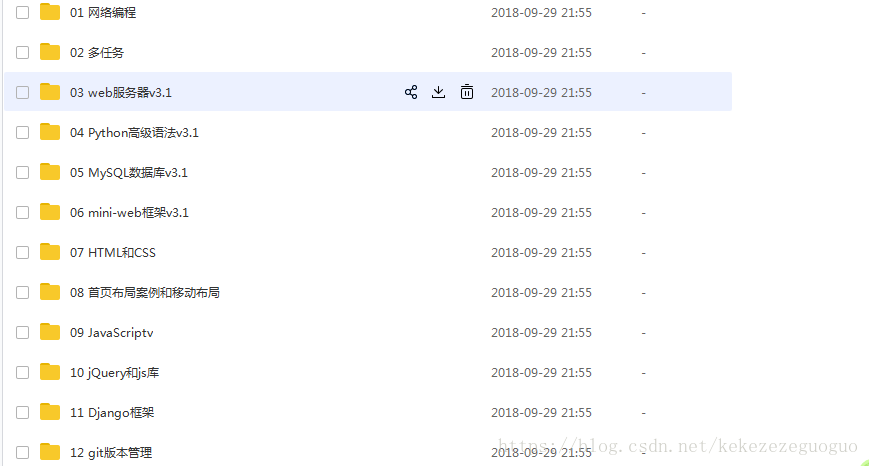Image resolution: width=869 pixels, height=466 pixels.
Task: Click the folder icon for 11 Django框架
Action: tap(50, 412)
